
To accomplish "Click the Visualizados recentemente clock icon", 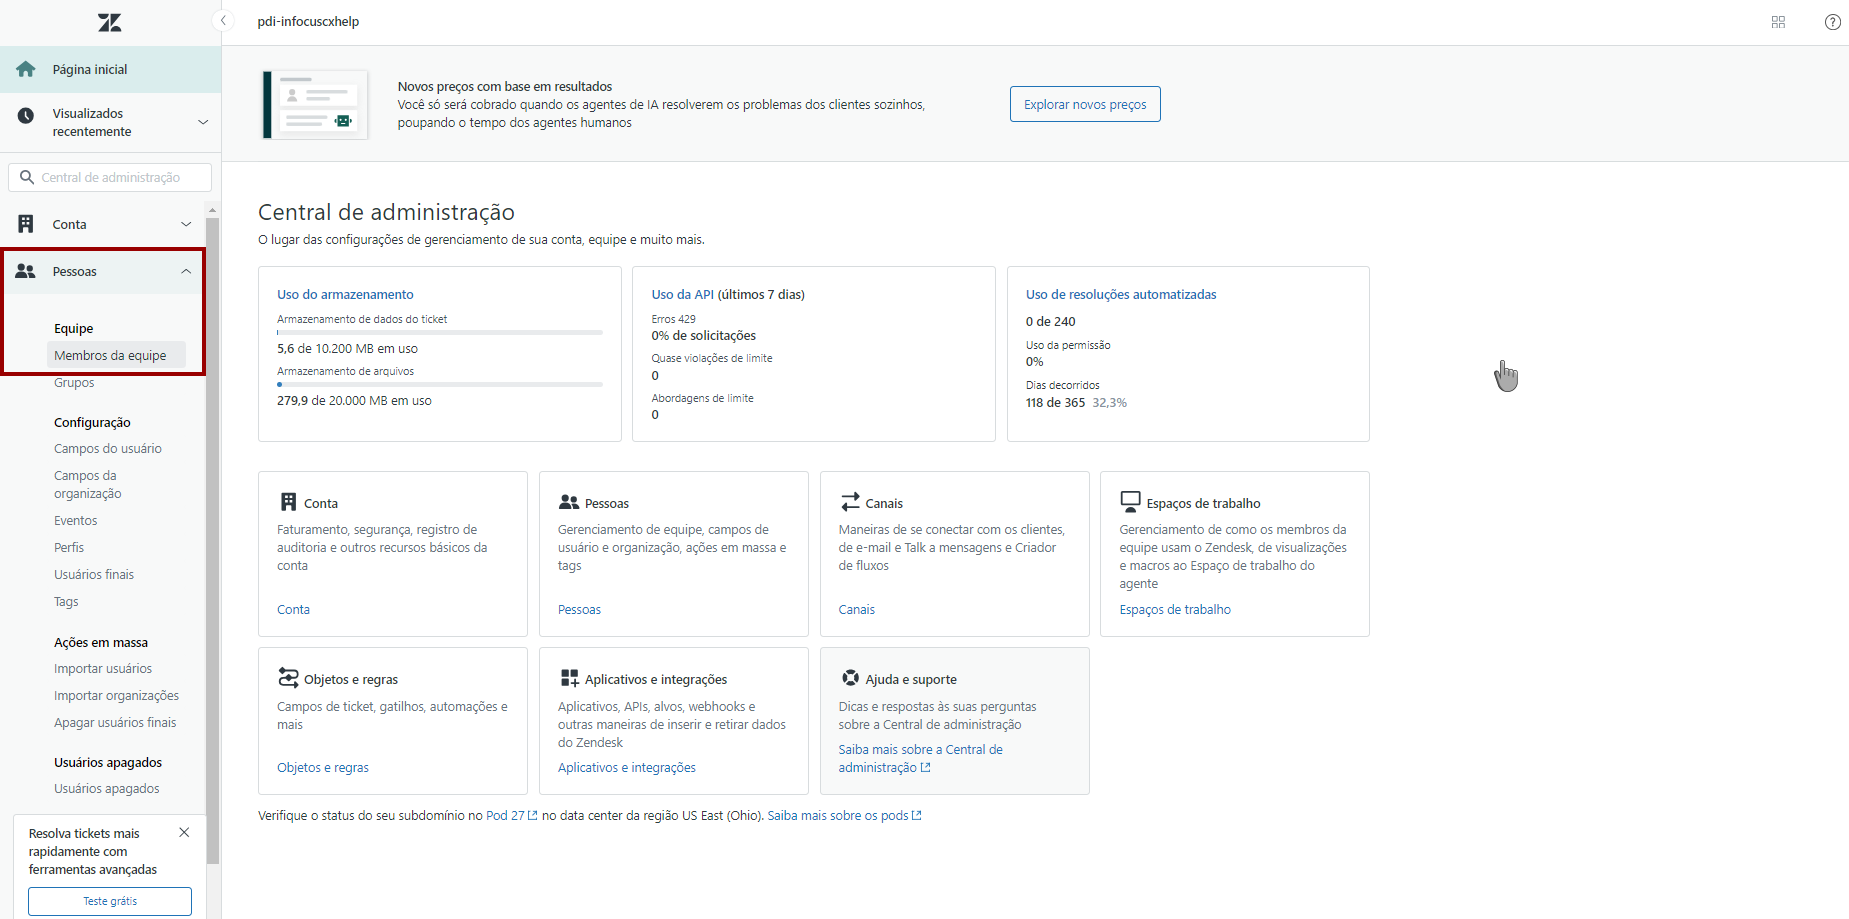I will 26,116.
